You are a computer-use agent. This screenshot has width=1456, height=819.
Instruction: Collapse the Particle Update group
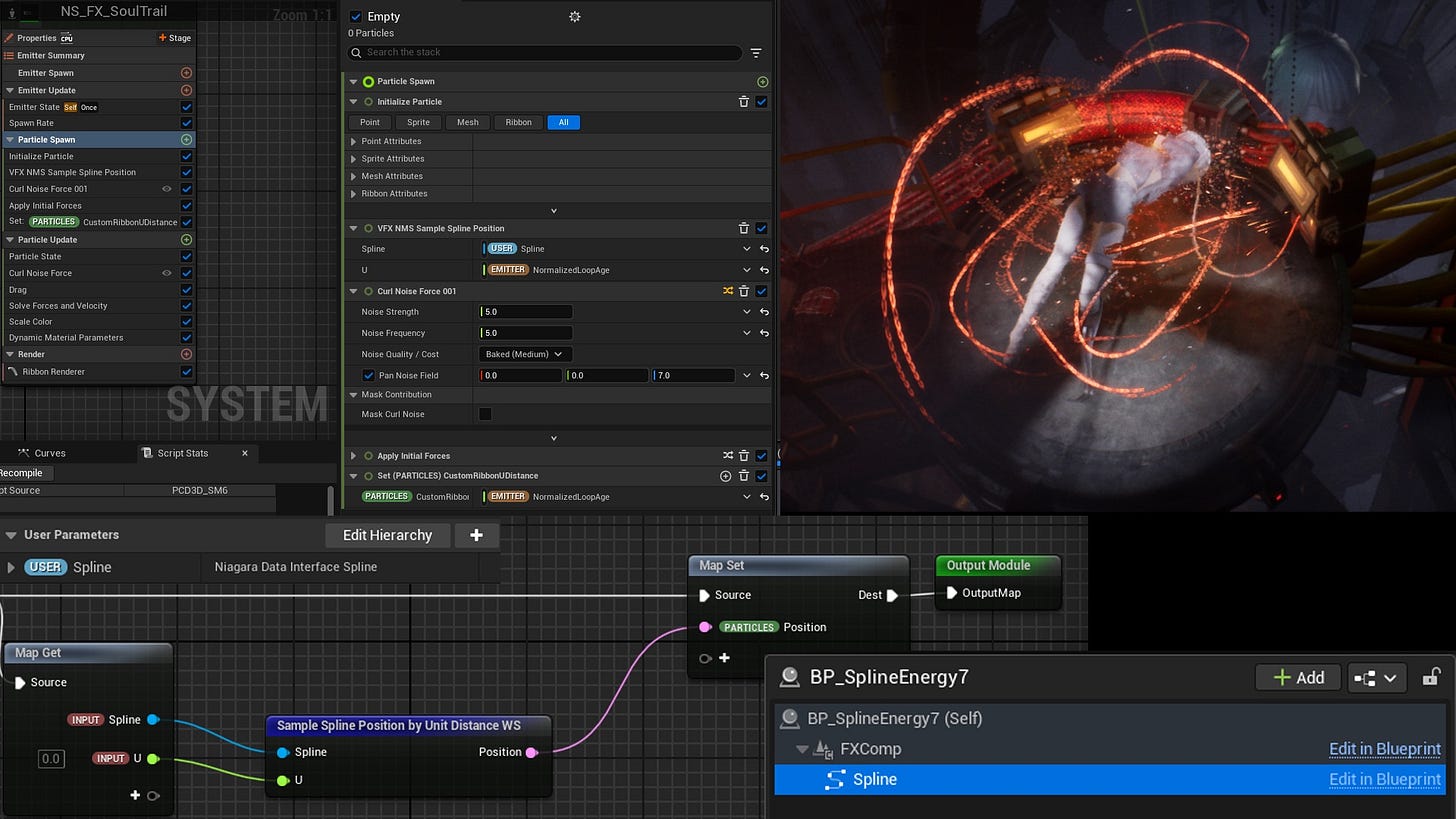coord(10,240)
